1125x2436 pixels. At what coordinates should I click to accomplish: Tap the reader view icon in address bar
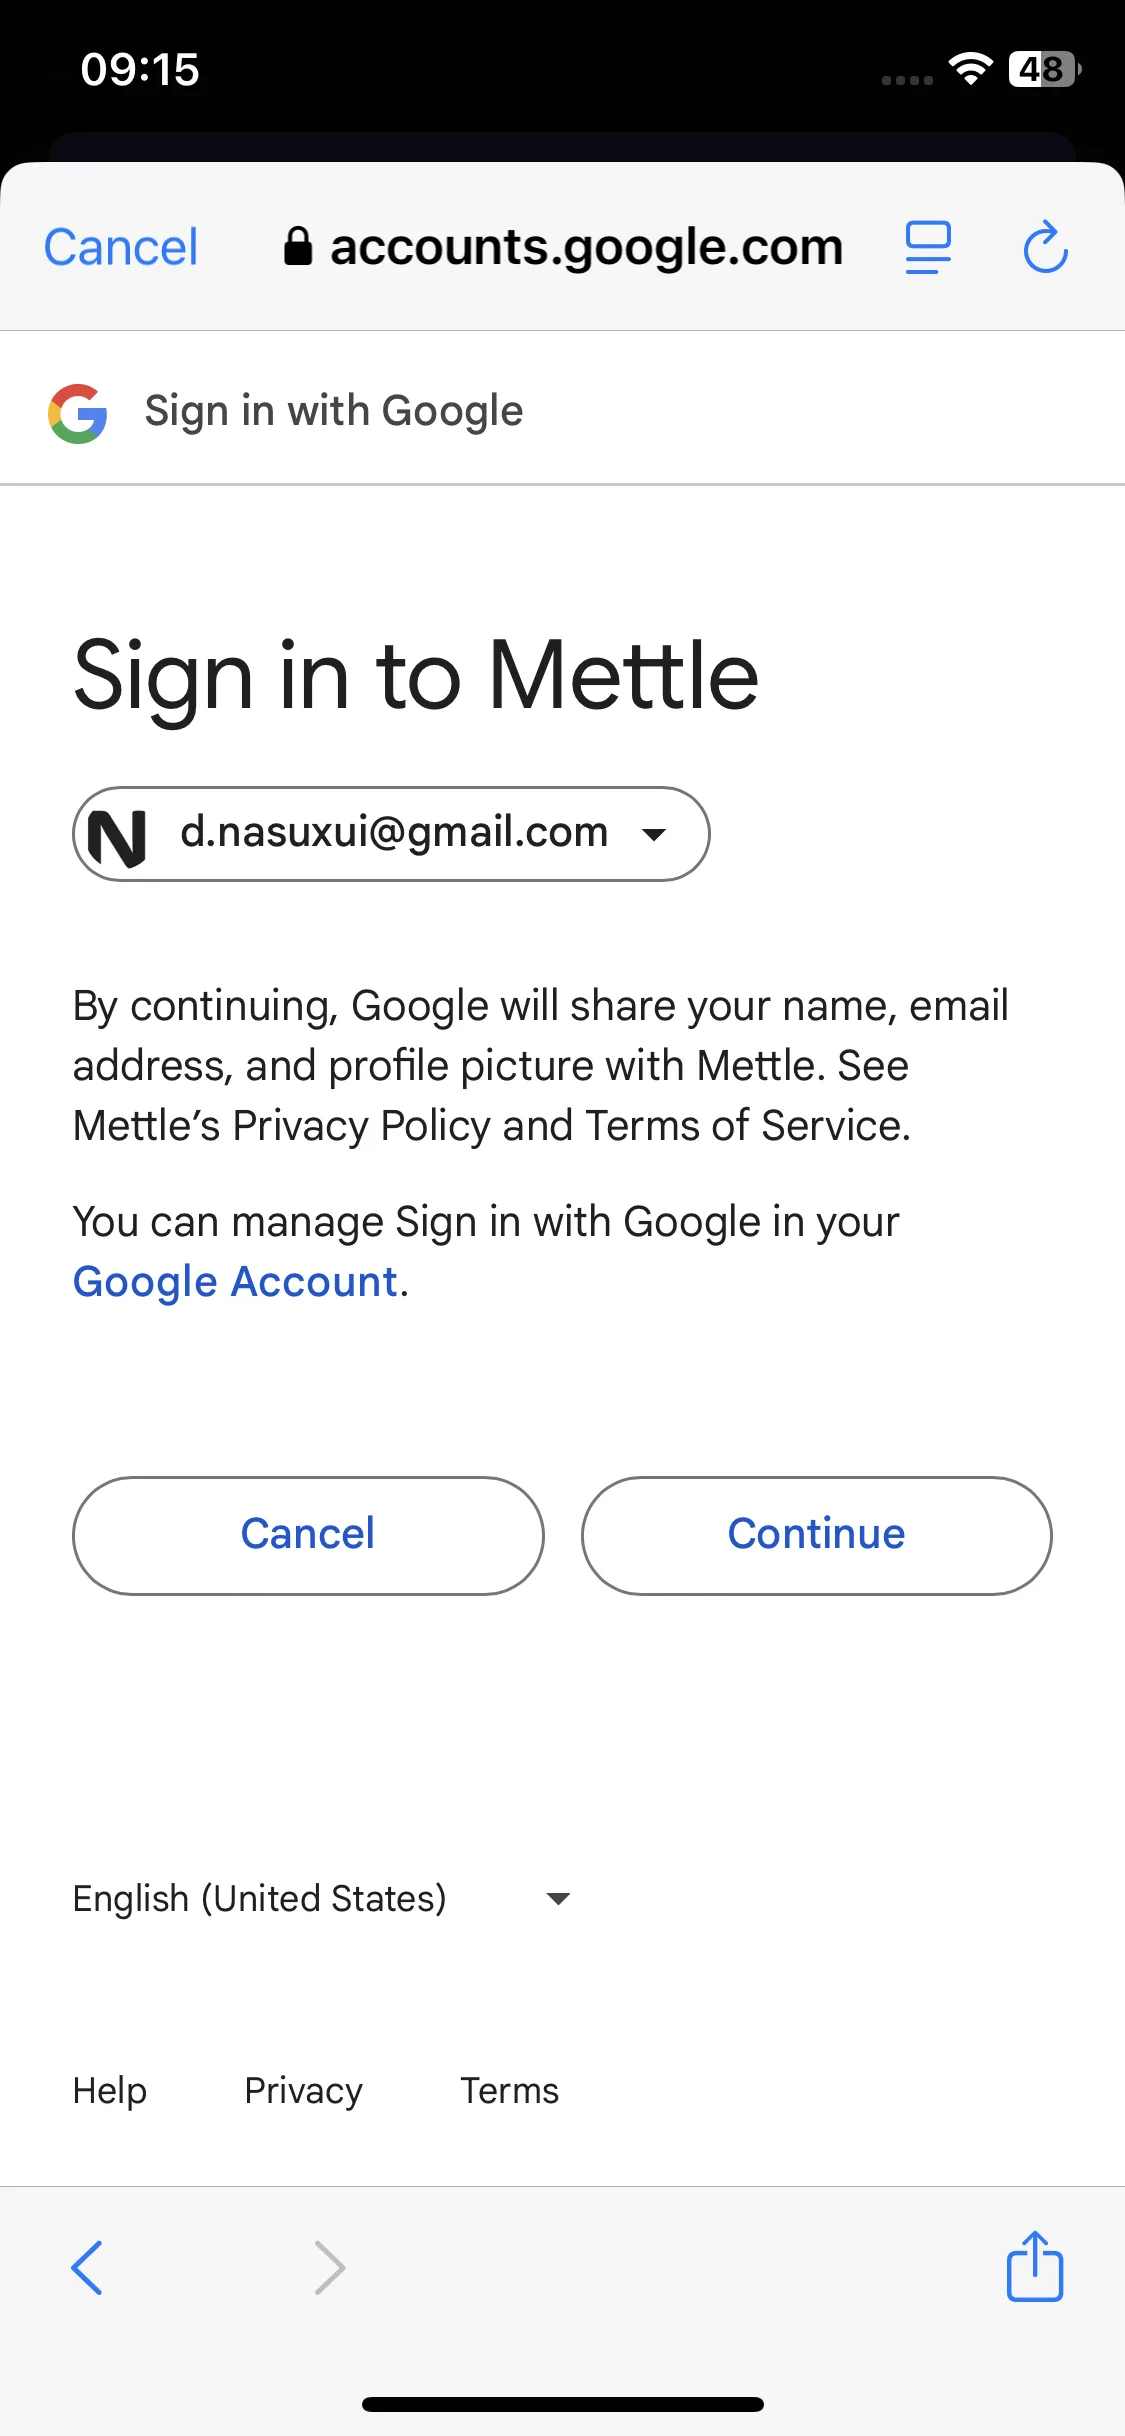pyautogui.click(x=928, y=247)
